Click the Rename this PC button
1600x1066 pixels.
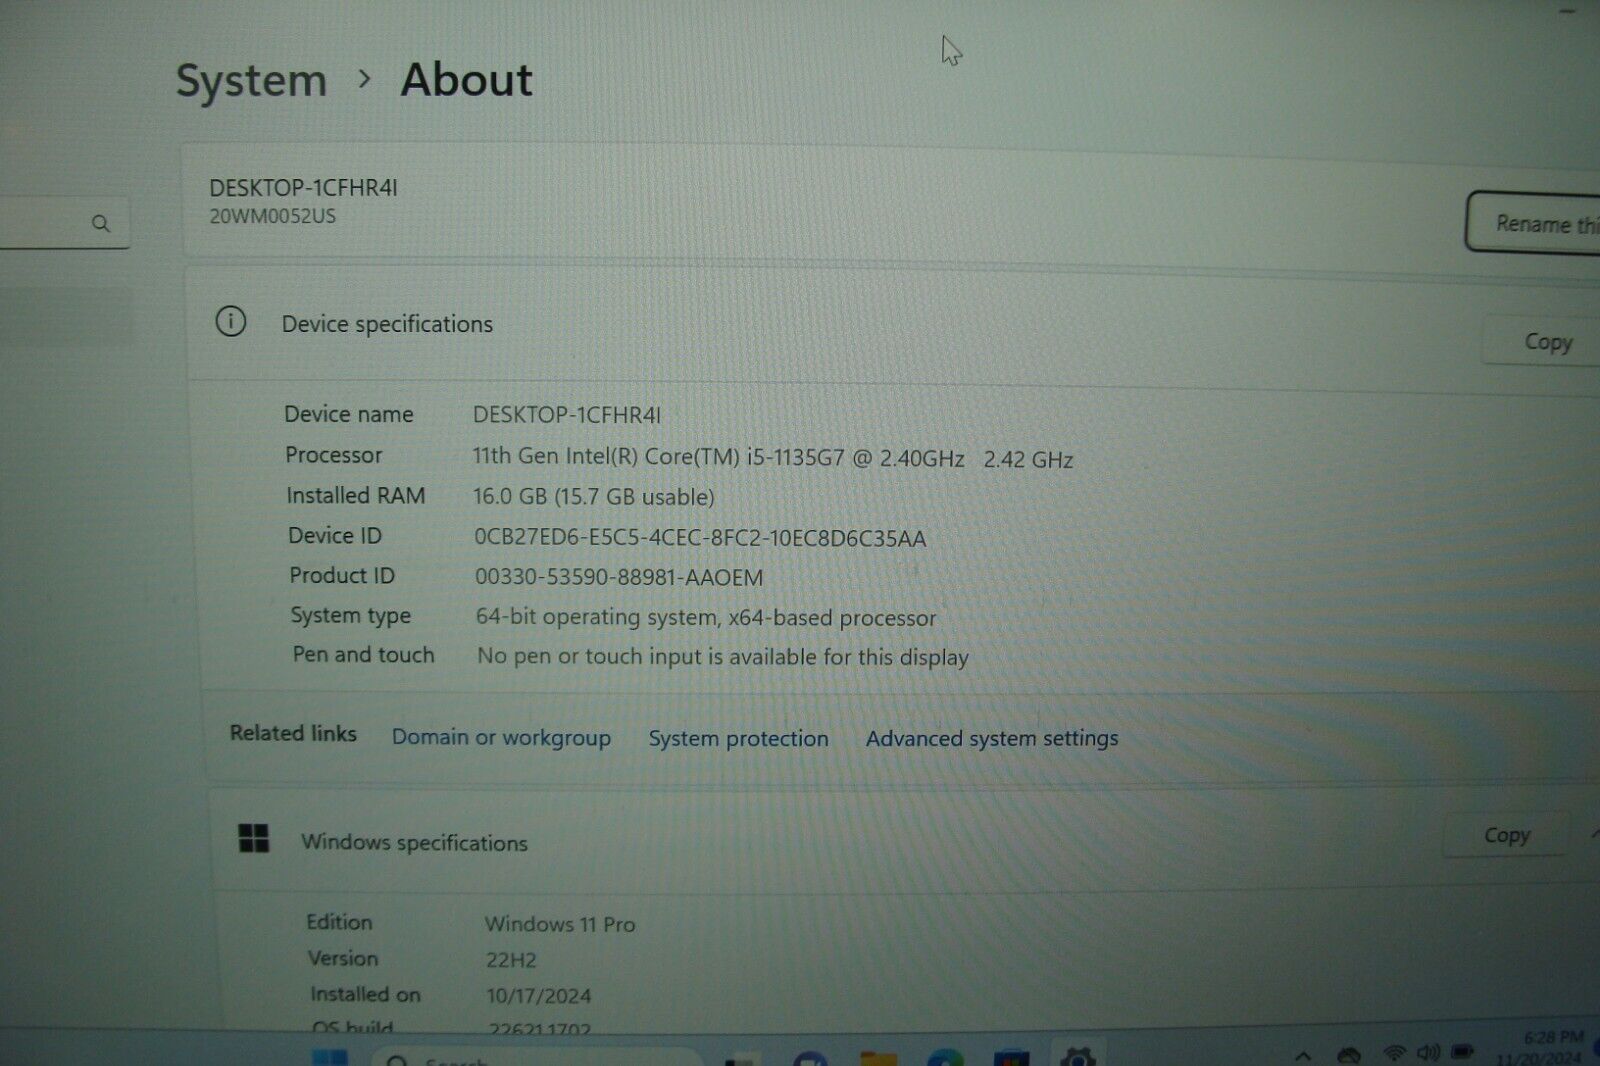tap(1534, 222)
